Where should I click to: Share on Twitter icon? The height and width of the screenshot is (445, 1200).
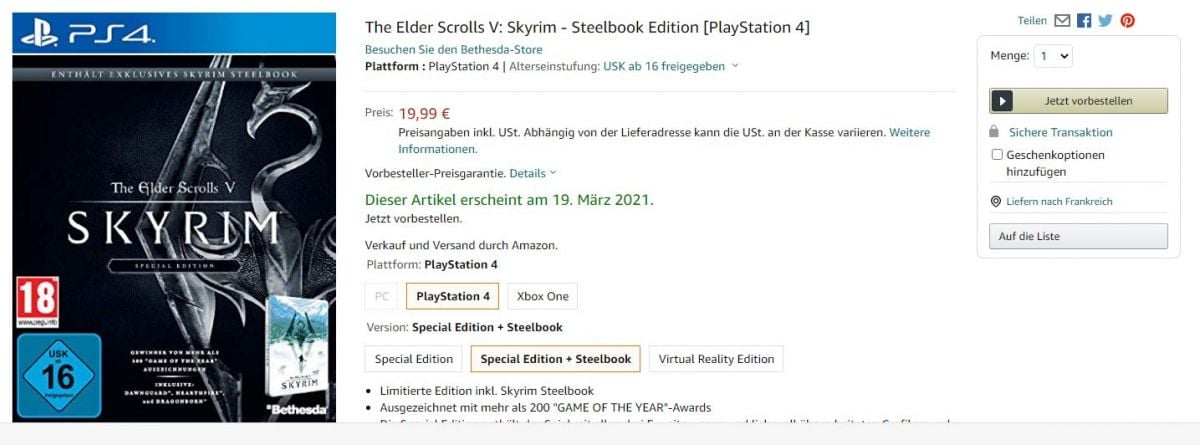[1105, 20]
